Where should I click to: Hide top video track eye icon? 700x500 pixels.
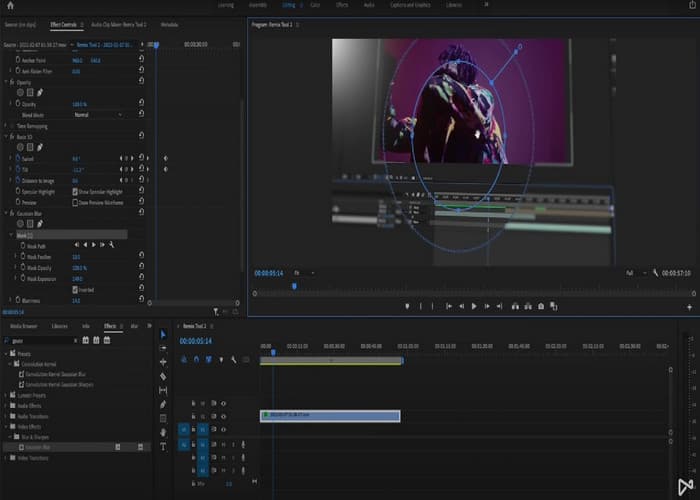(x=224, y=404)
